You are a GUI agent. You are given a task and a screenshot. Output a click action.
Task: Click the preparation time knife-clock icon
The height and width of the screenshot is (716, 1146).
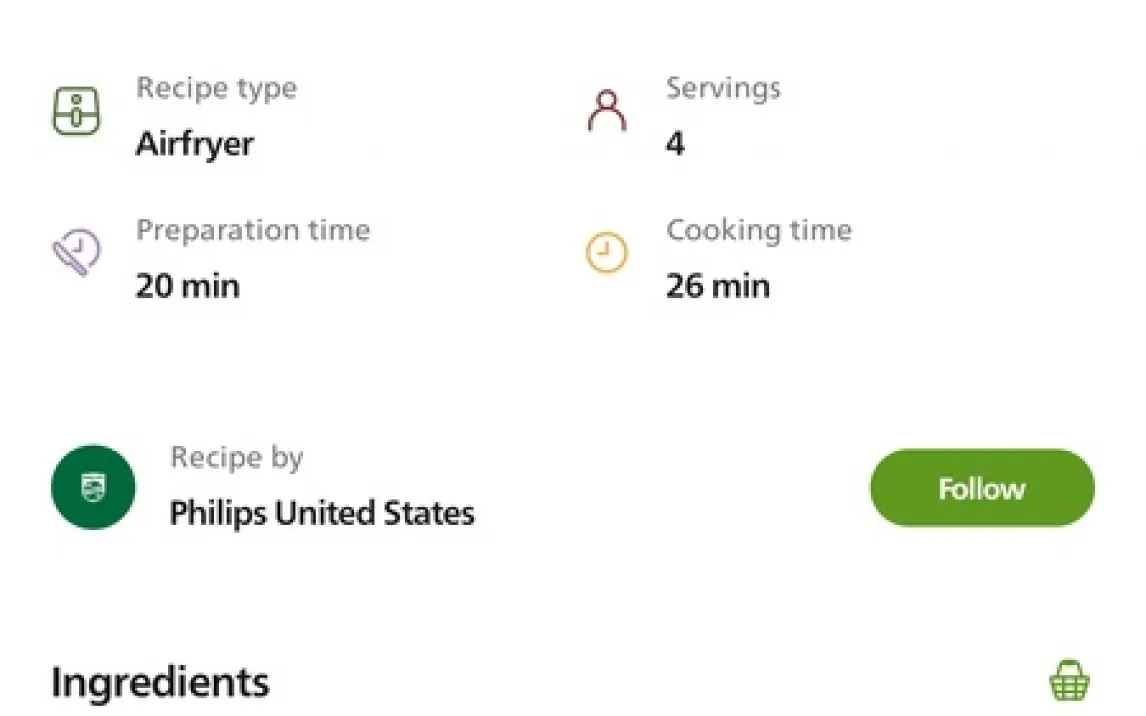tap(76, 254)
